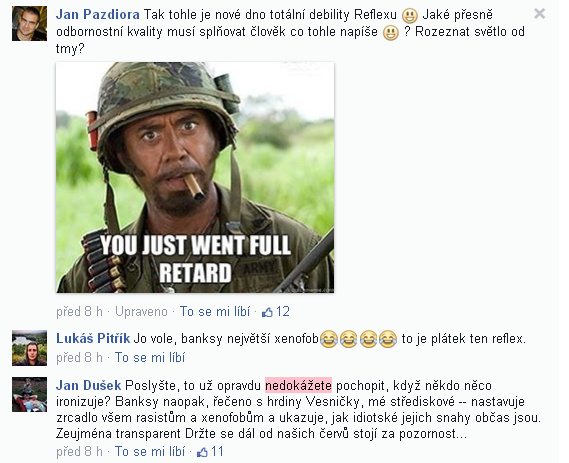The width and height of the screenshot is (569, 463).
Task: Click the '11' like count
Action: pyautogui.click(x=217, y=451)
